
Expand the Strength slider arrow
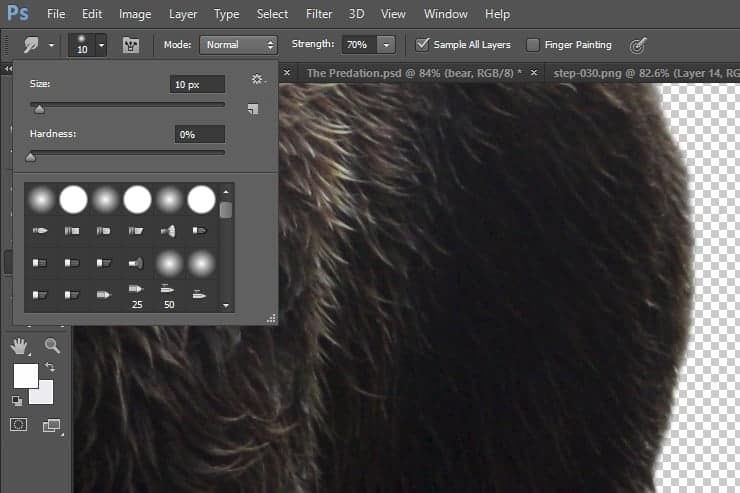386,45
